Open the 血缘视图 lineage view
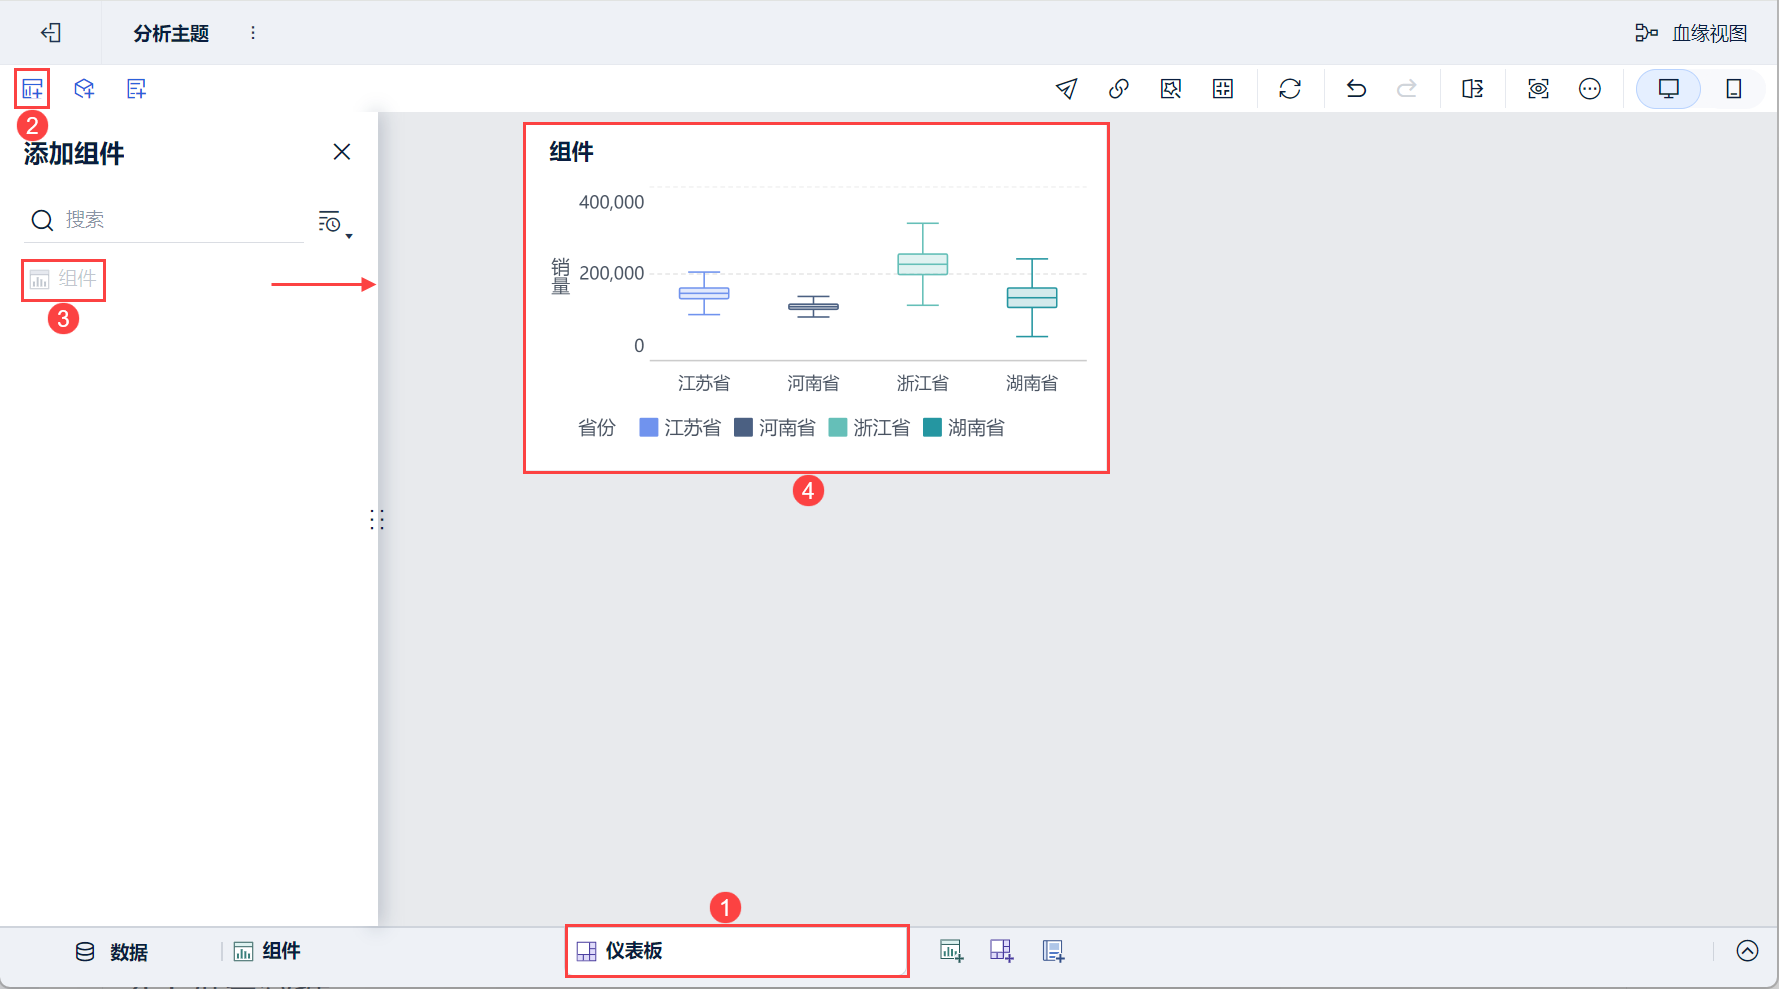 click(x=1691, y=33)
